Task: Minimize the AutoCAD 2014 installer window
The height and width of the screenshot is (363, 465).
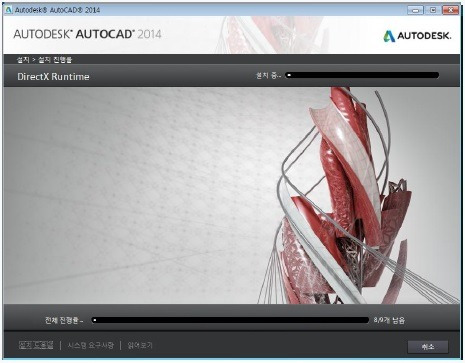Action: coord(415,10)
